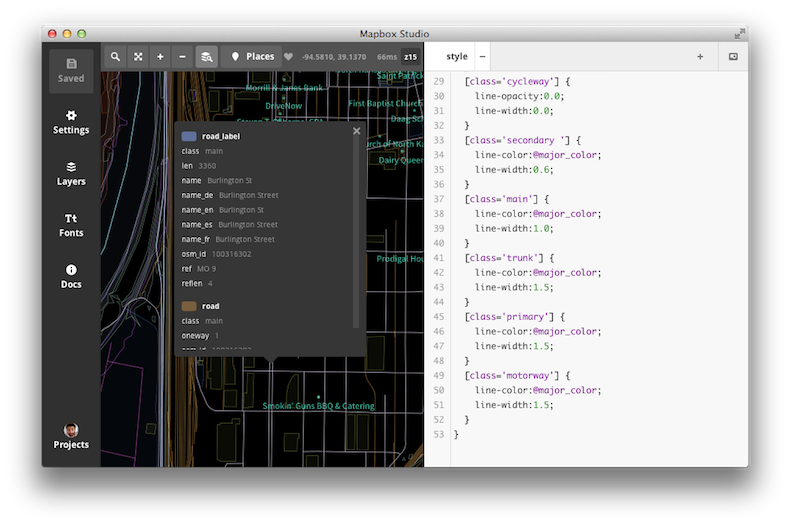This screenshot has width=790, height=525.
Task: Click the popup scrollbar
Action: click(356, 234)
